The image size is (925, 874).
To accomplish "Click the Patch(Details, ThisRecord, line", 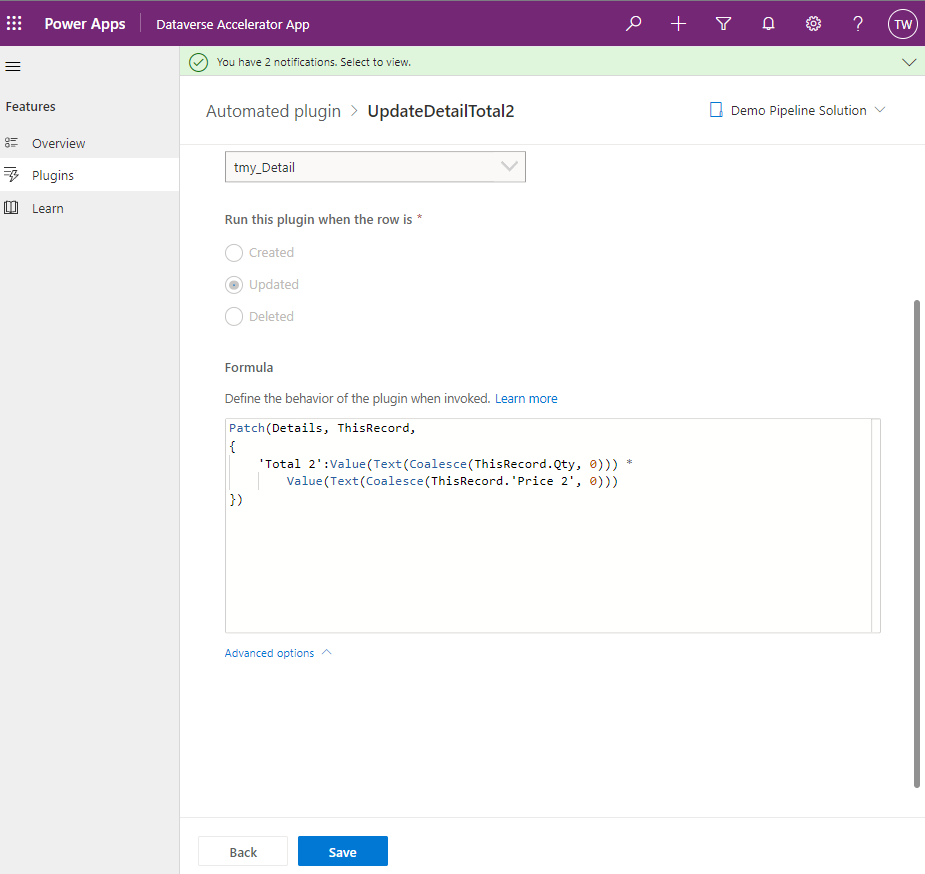I will tap(322, 428).
